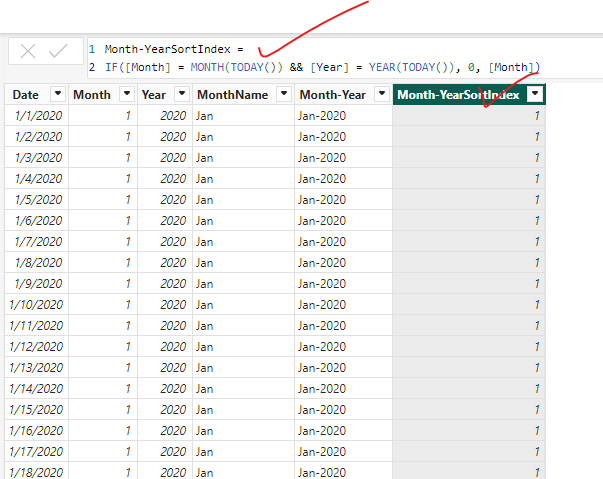Select date cell 1/6/2020
The image size is (603, 479).
pyautogui.click(x=38, y=221)
